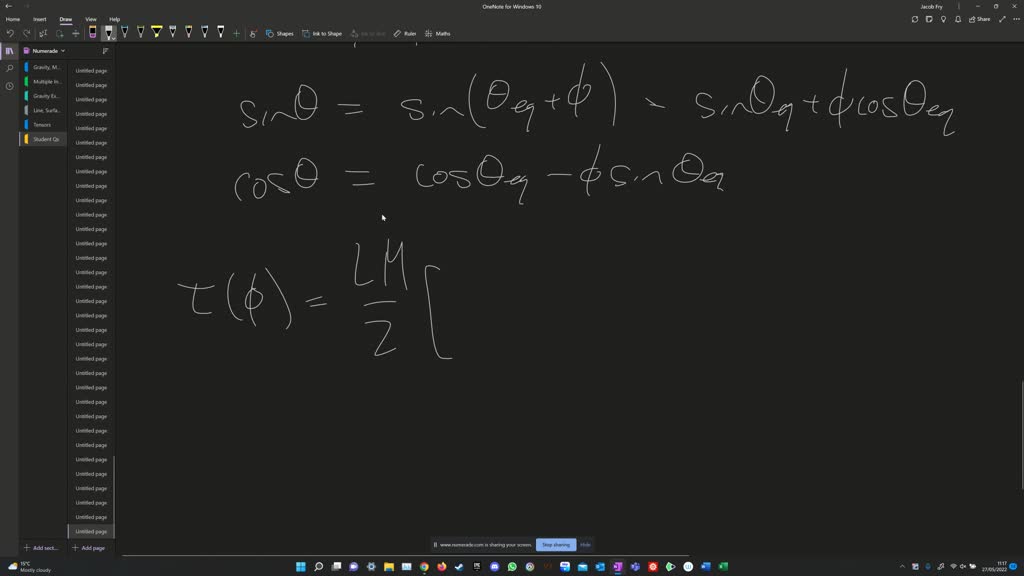
Task: Open WhatsApp from taskbar
Action: [x=512, y=566]
